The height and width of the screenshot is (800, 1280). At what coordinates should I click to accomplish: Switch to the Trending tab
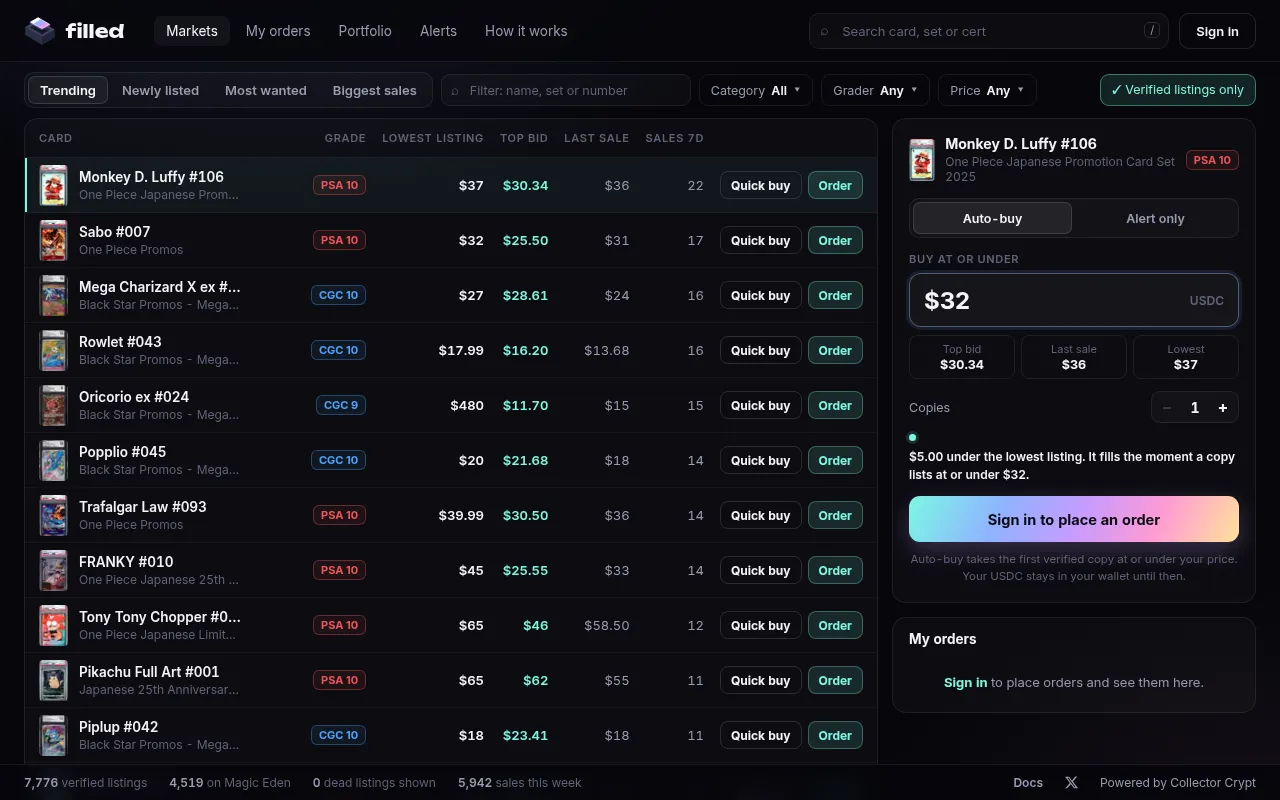click(x=68, y=90)
